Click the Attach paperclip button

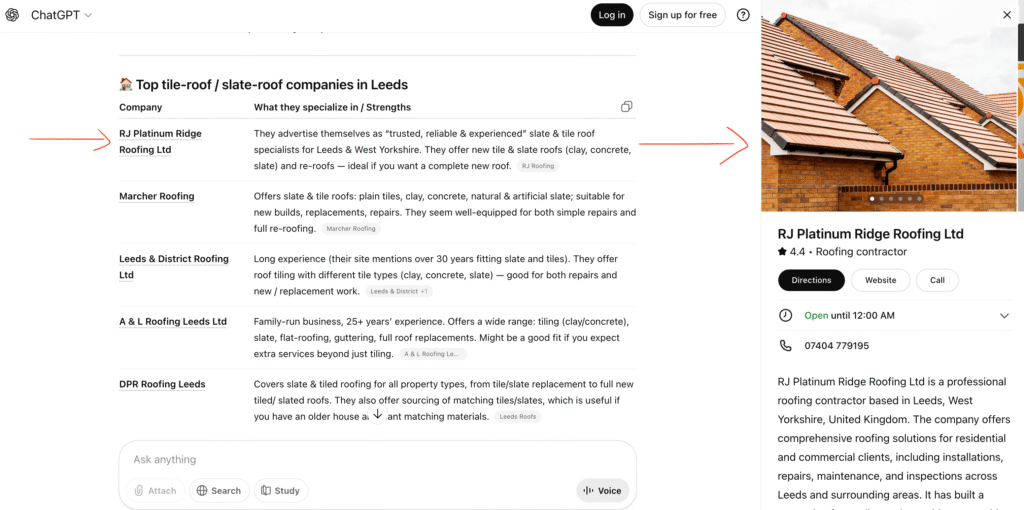tap(155, 491)
